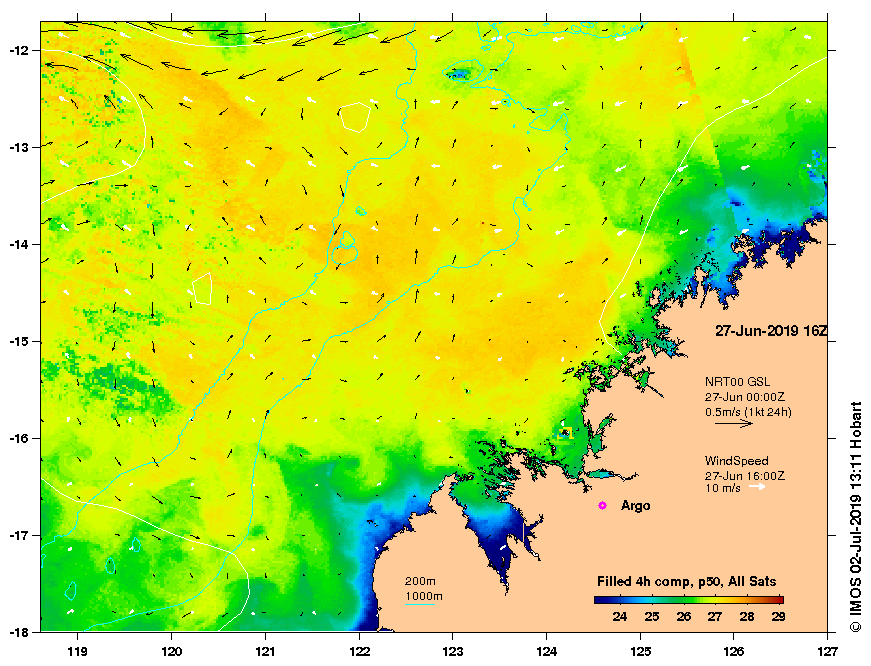This screenshot has height=666, width=871.
Task: Click the temperature color bar
Action: pos(689,600)
